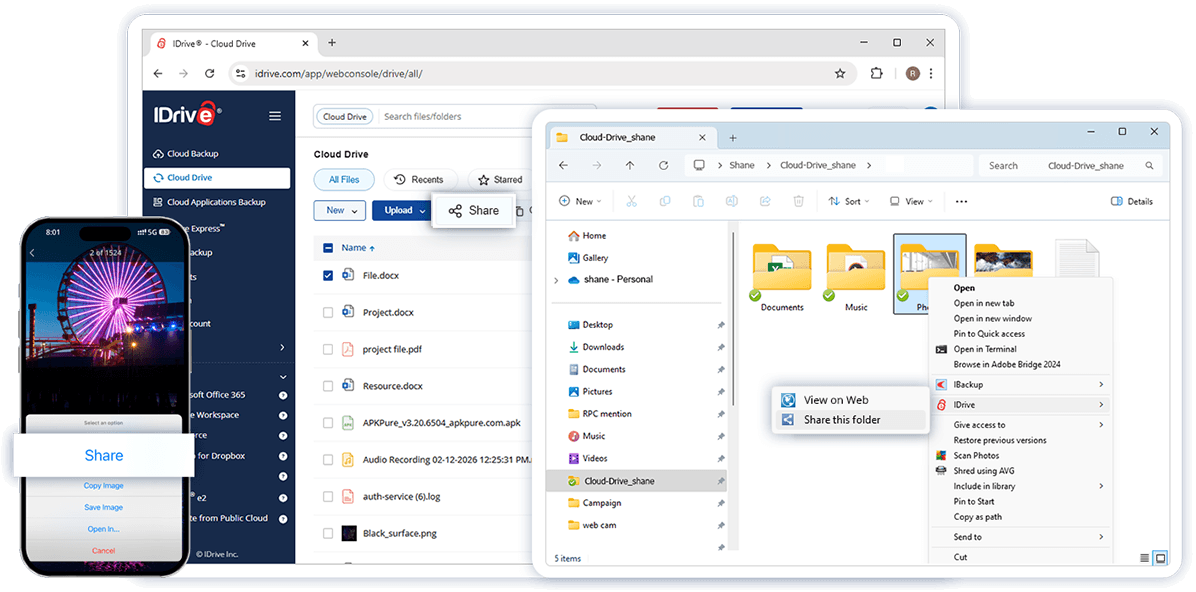1196x592 pixels.
Task: Click the site settings icon beside the URL
Action: point(240,73)
